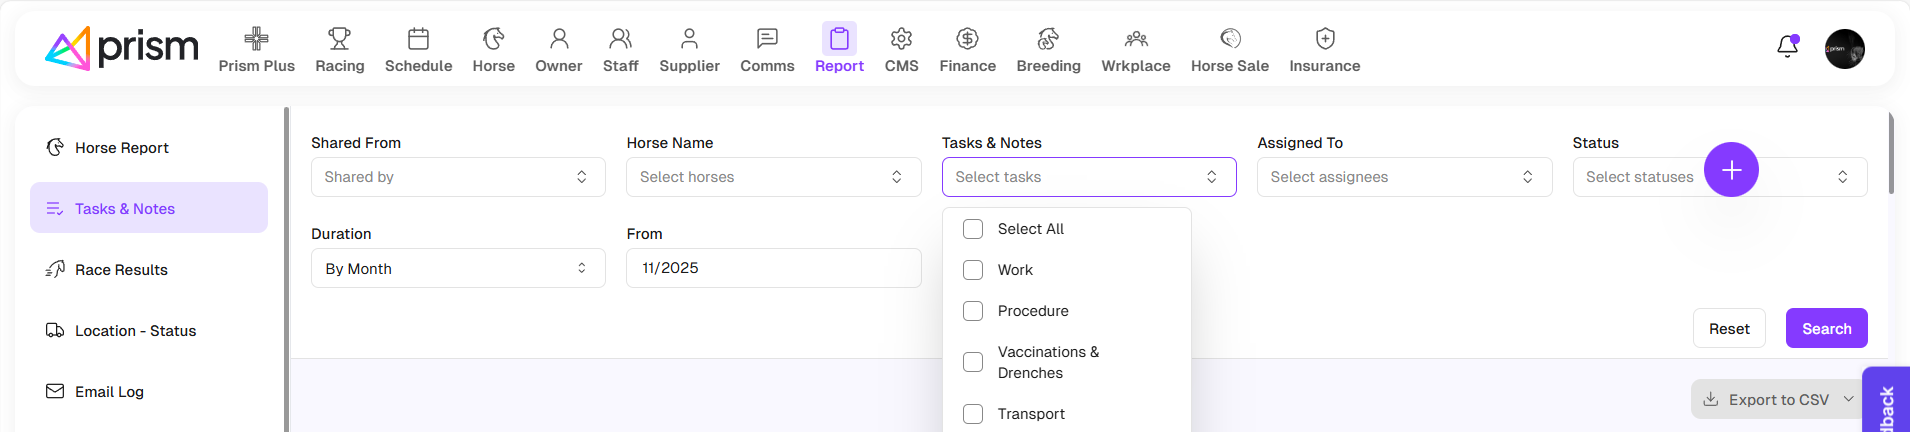Open the Breeding icon in navbar
The width and height of the screenshot is (1910, 432).
coord(1048,40)
